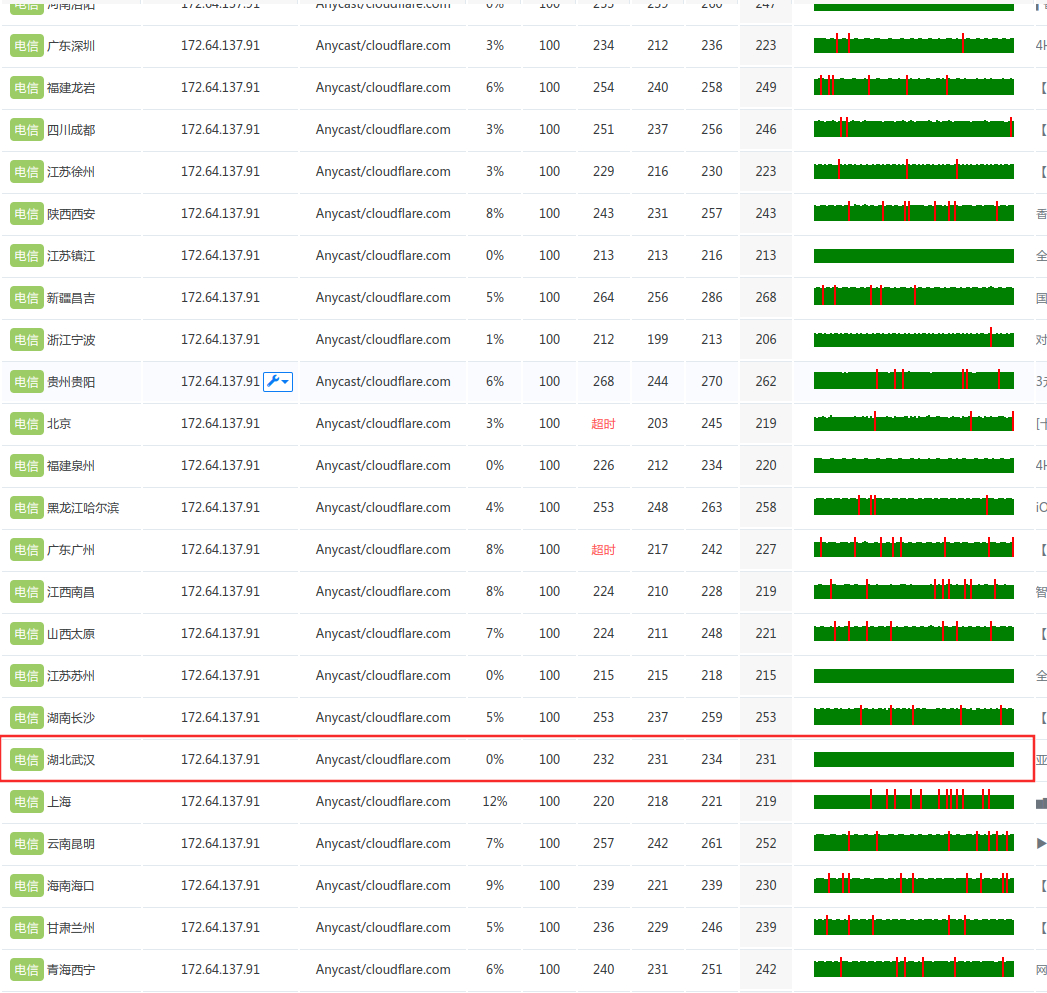Select the 广东广州 location name
This screenshot has width=1047, height=993.
pyautogui.click(x=71, y=550)
